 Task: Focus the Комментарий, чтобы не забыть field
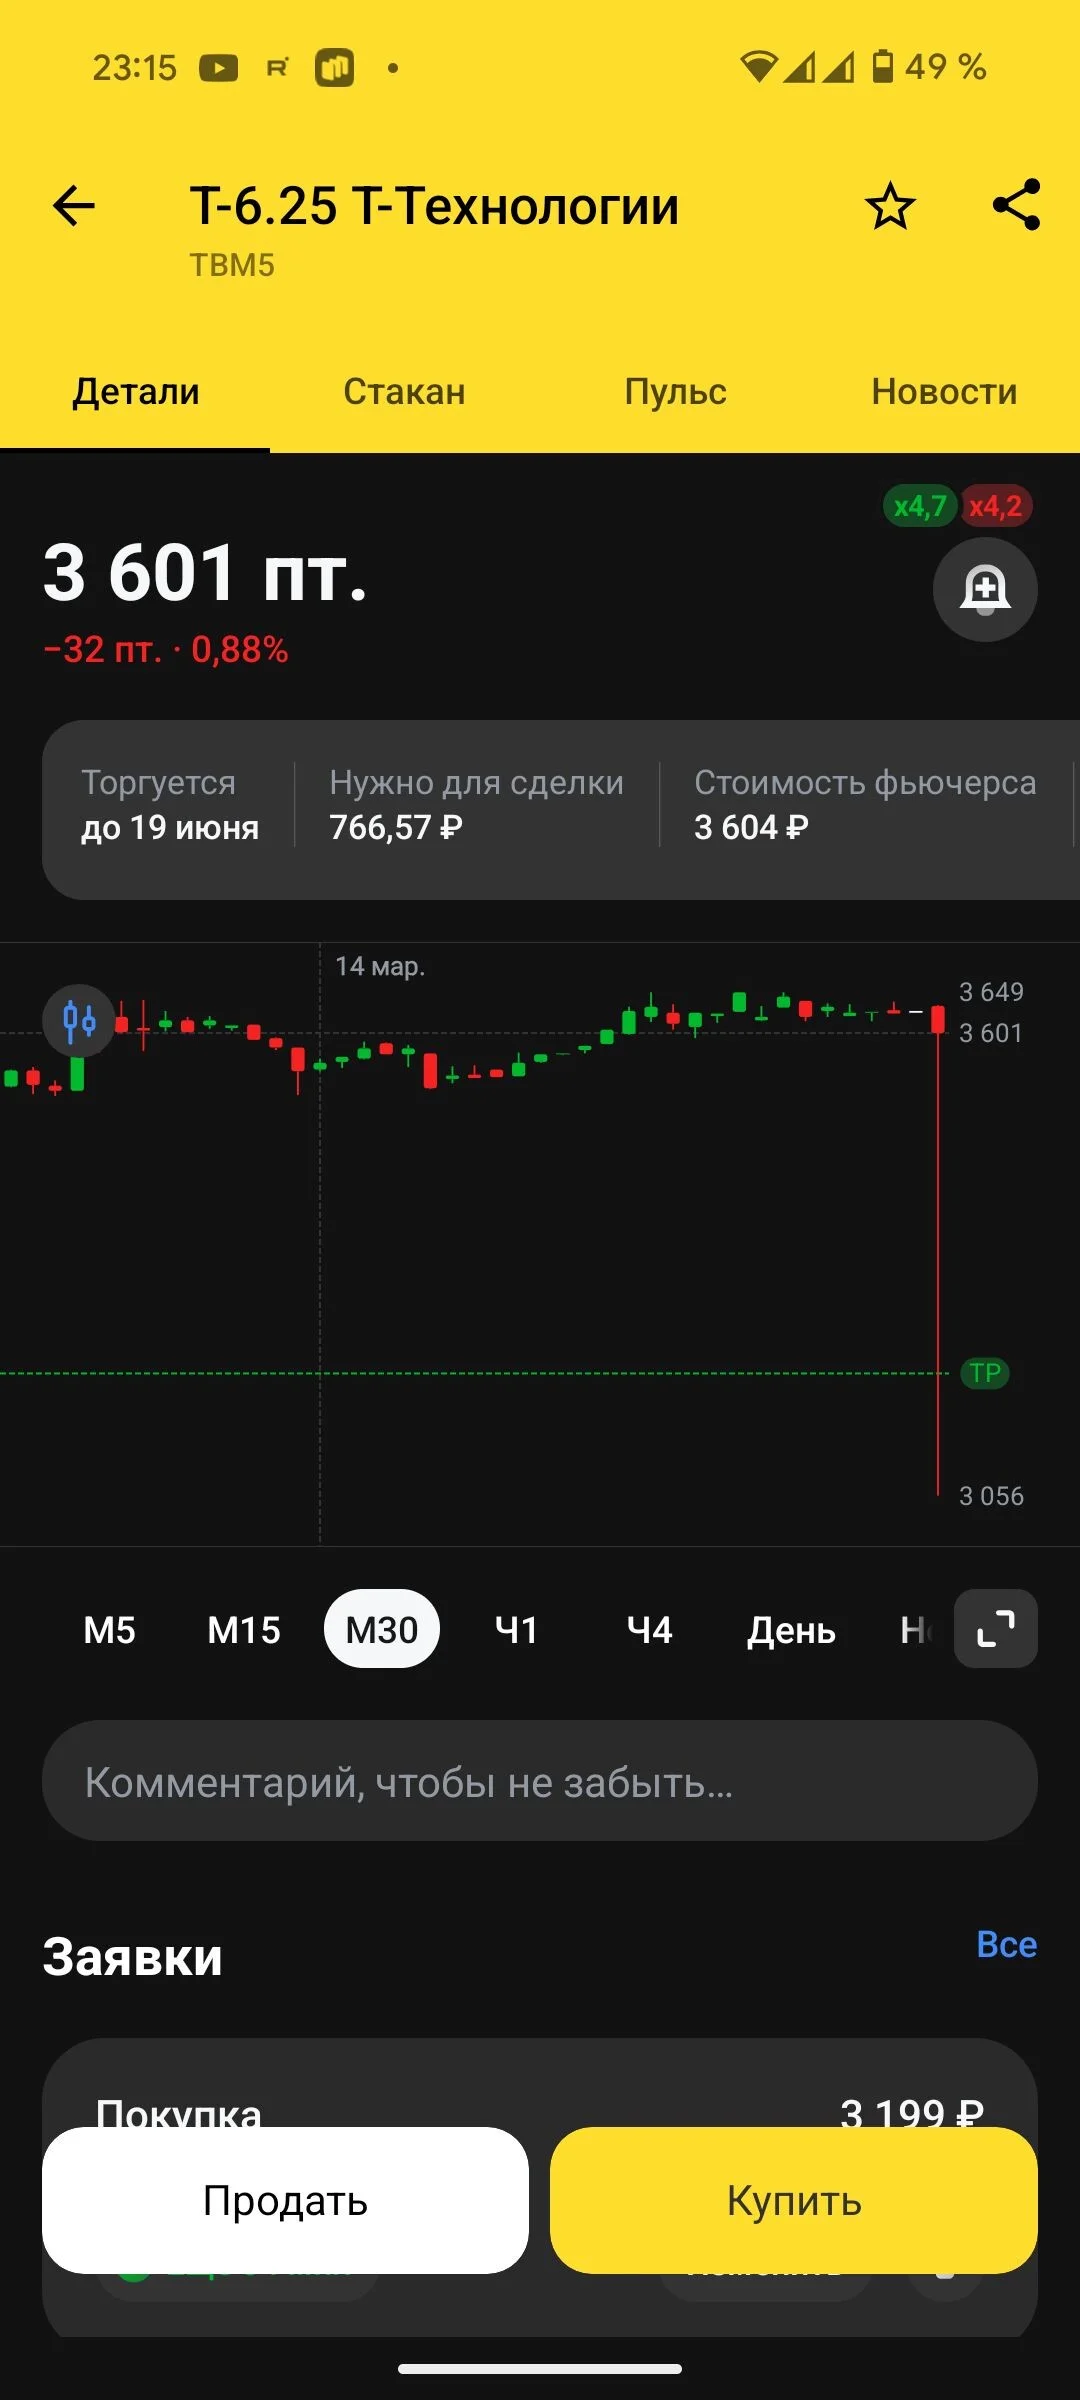(x=540, y=1781)
